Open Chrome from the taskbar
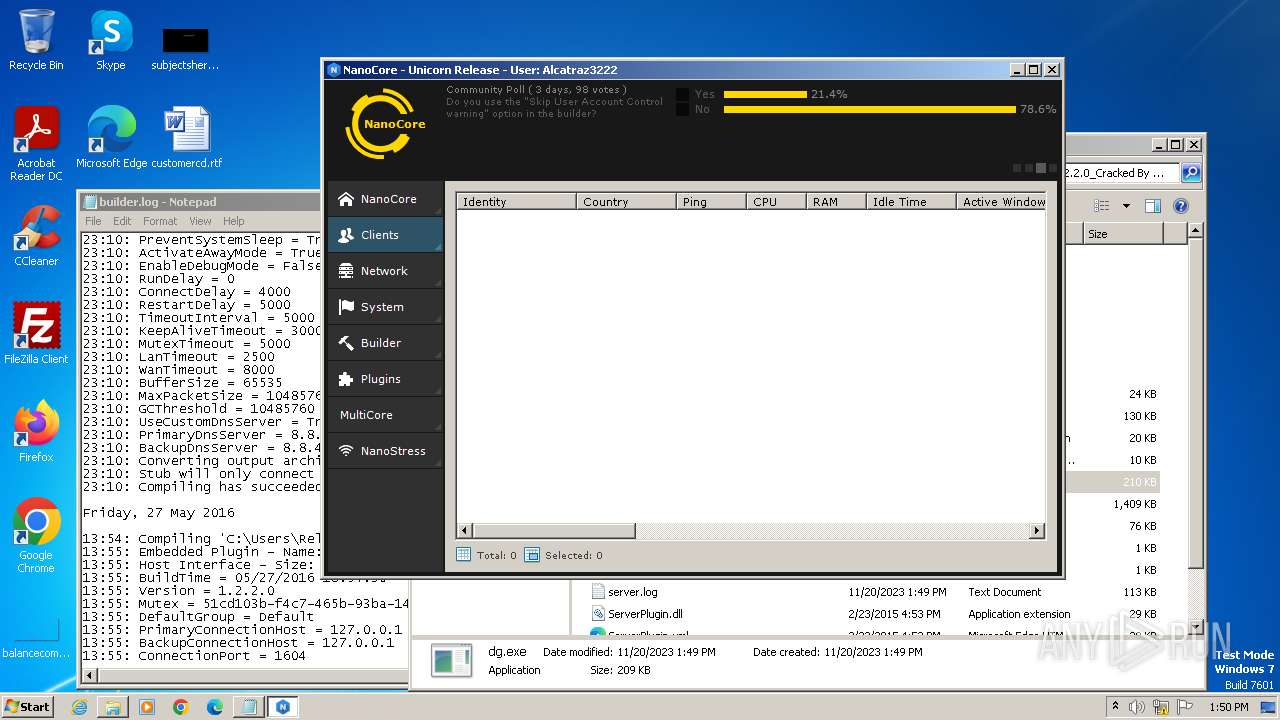Screen dimensions: 1280x720 pos(181,707)
